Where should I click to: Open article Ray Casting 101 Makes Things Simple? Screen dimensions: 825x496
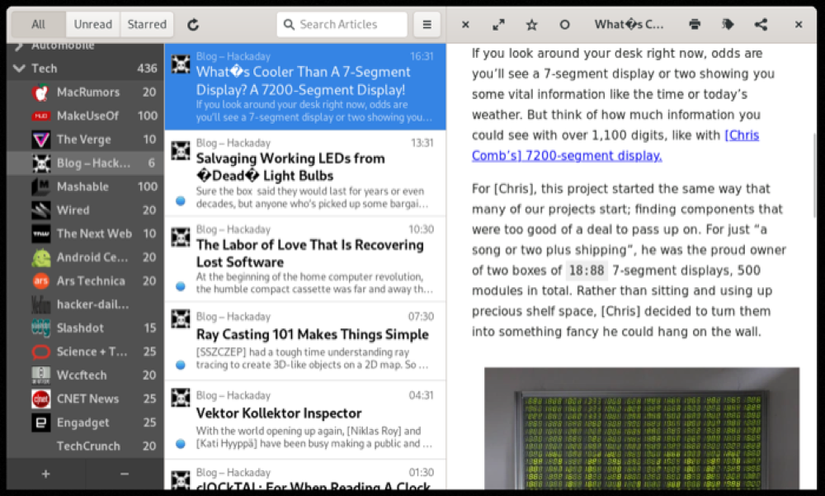coord(305,342)
